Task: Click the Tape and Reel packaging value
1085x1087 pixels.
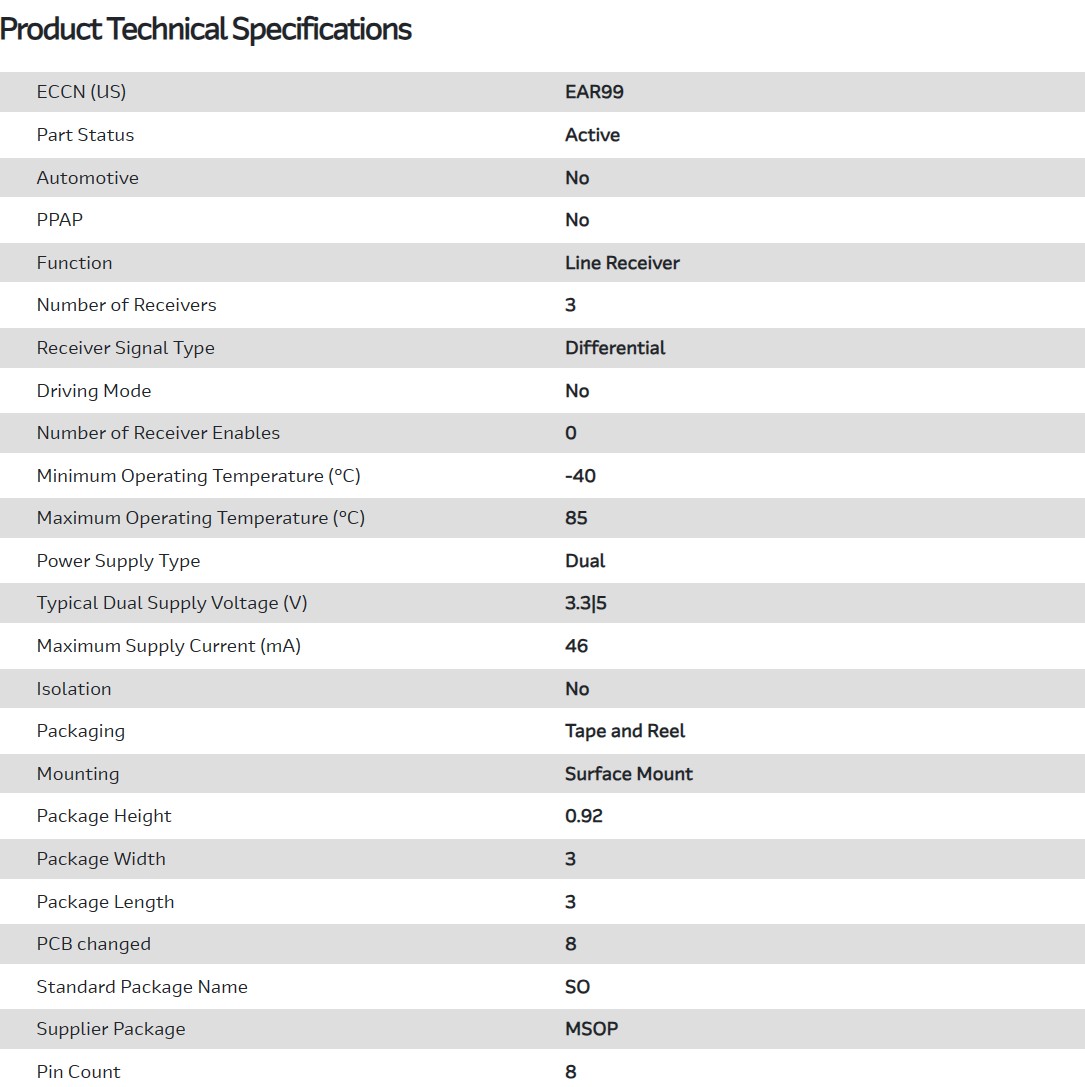Action: (625, 731)
